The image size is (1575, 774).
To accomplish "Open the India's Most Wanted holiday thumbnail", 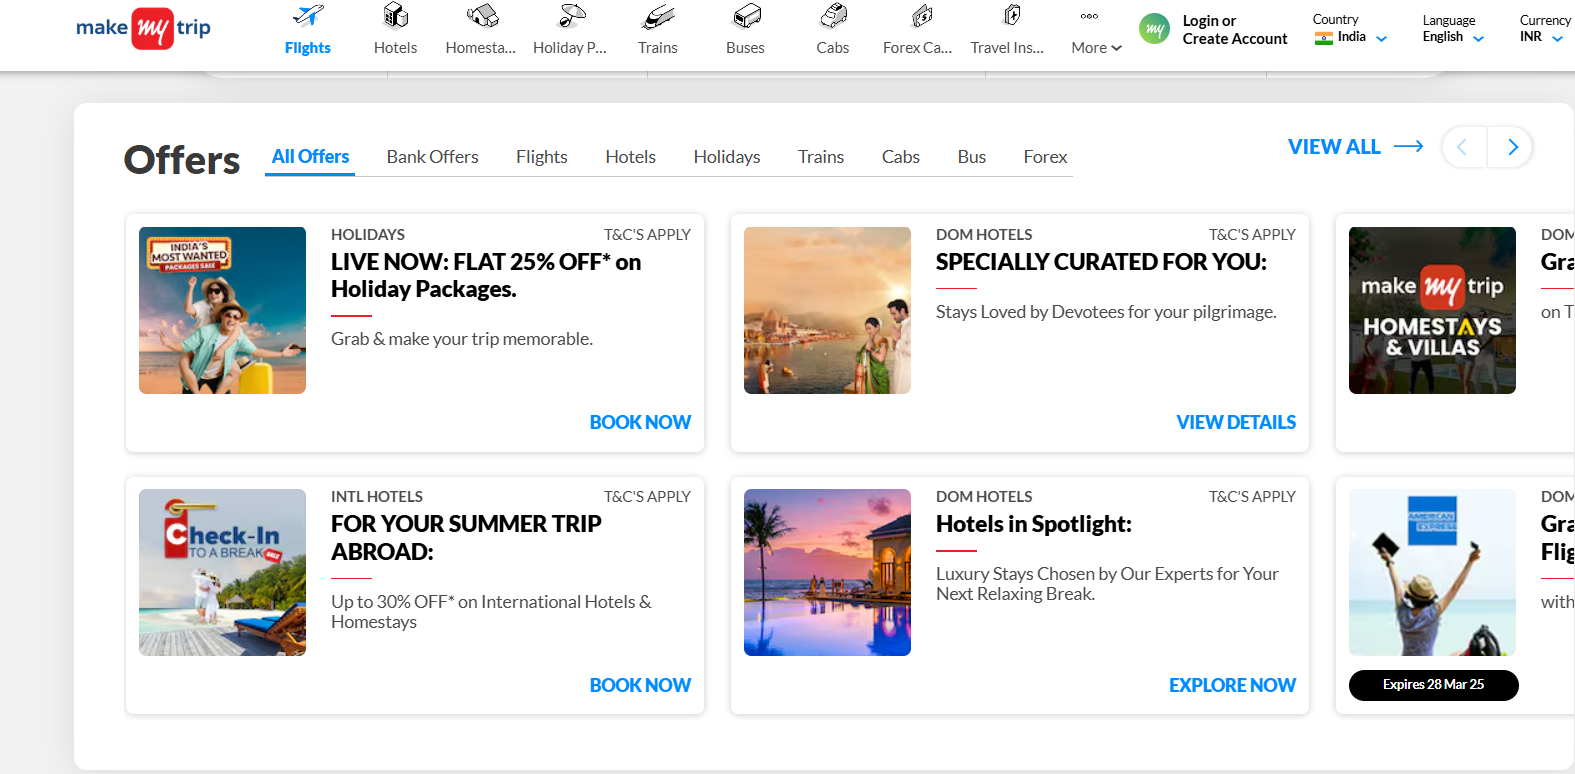I will tap(222, 310).
